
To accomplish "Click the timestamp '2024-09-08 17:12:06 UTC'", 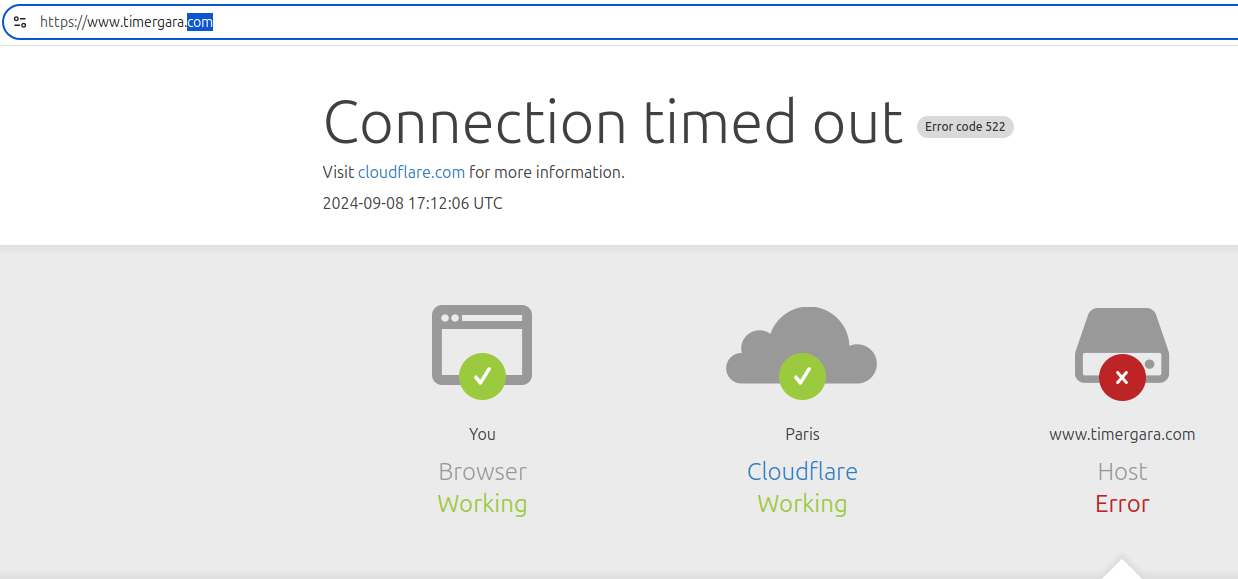I will (x=411, y=203).
